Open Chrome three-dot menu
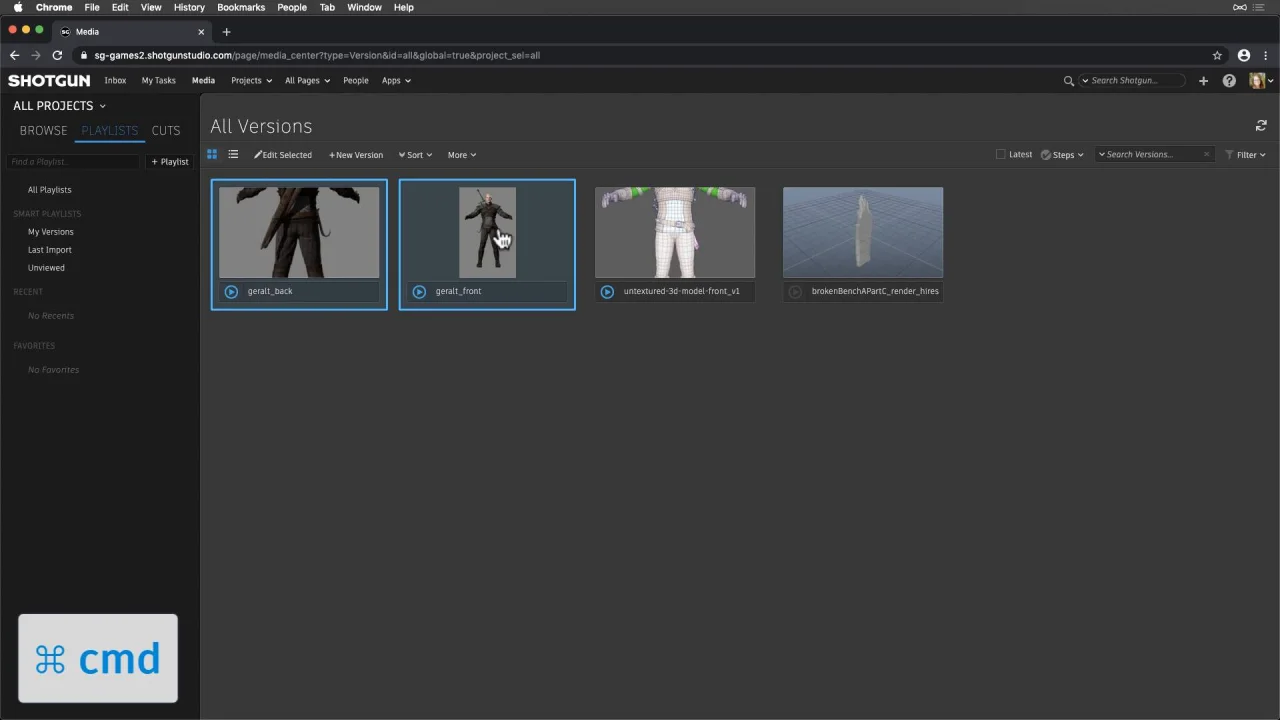 pos(1266,55)
